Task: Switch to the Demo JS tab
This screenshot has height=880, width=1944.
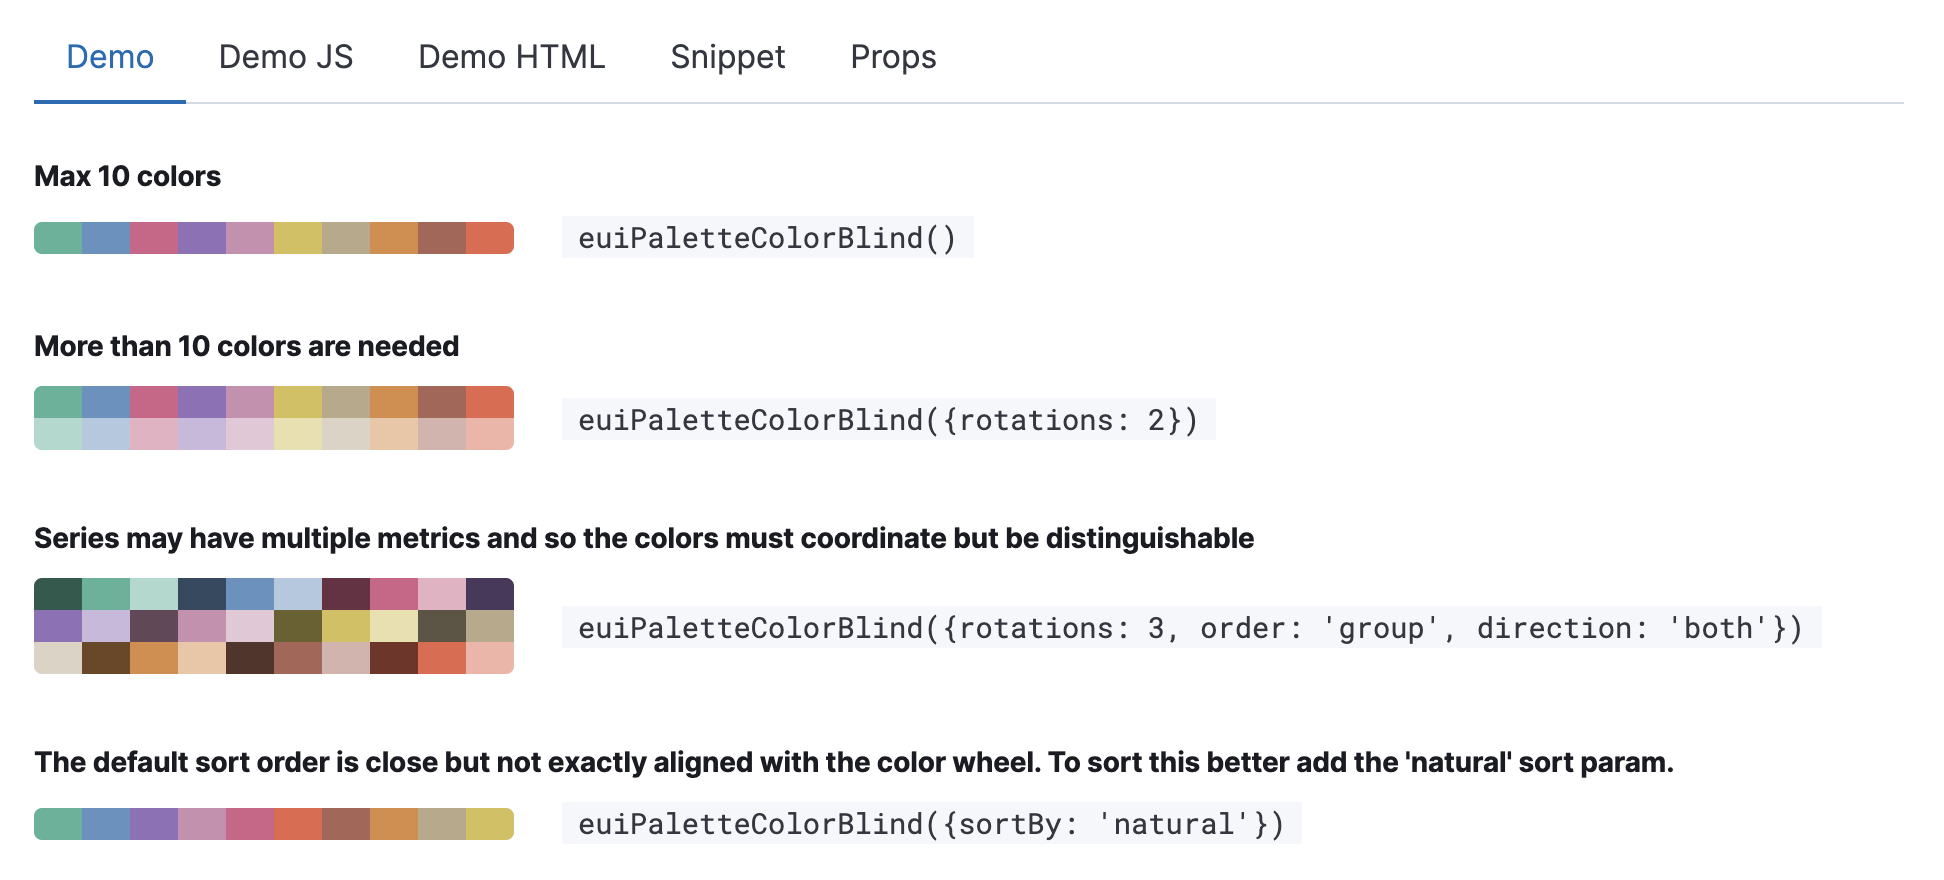Action: [x=286, y=57]
